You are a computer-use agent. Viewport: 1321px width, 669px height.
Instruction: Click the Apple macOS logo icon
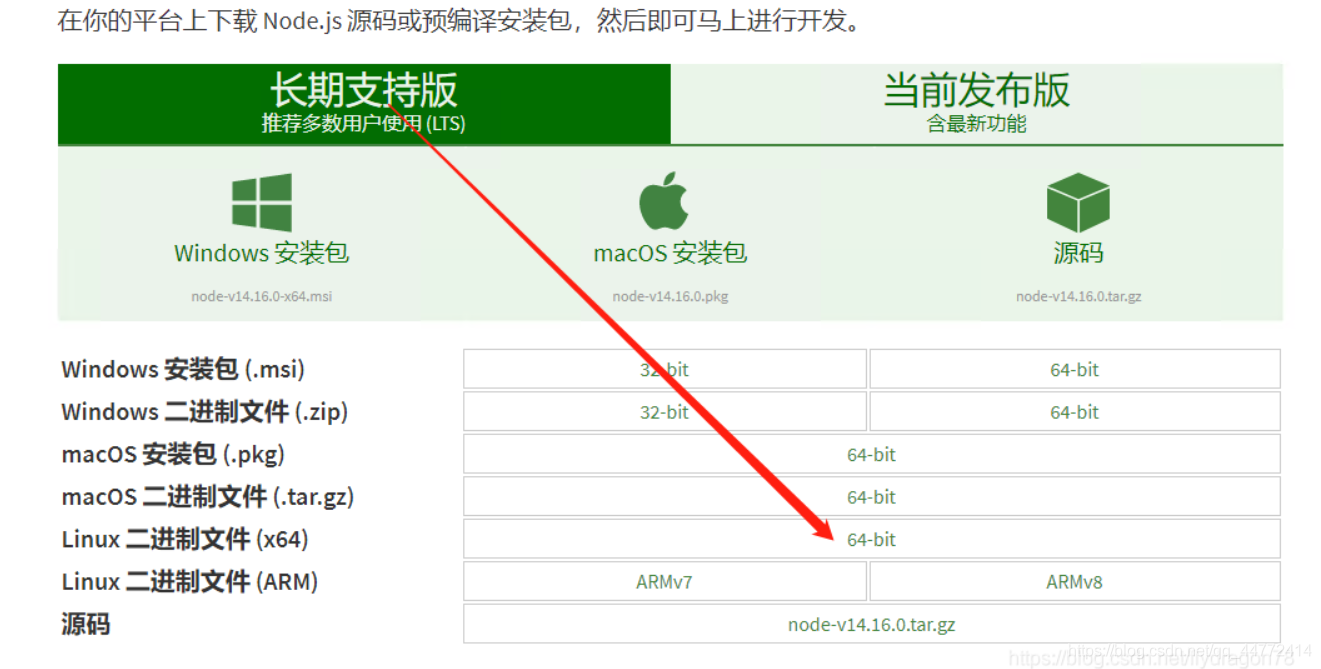click(664, 200)
